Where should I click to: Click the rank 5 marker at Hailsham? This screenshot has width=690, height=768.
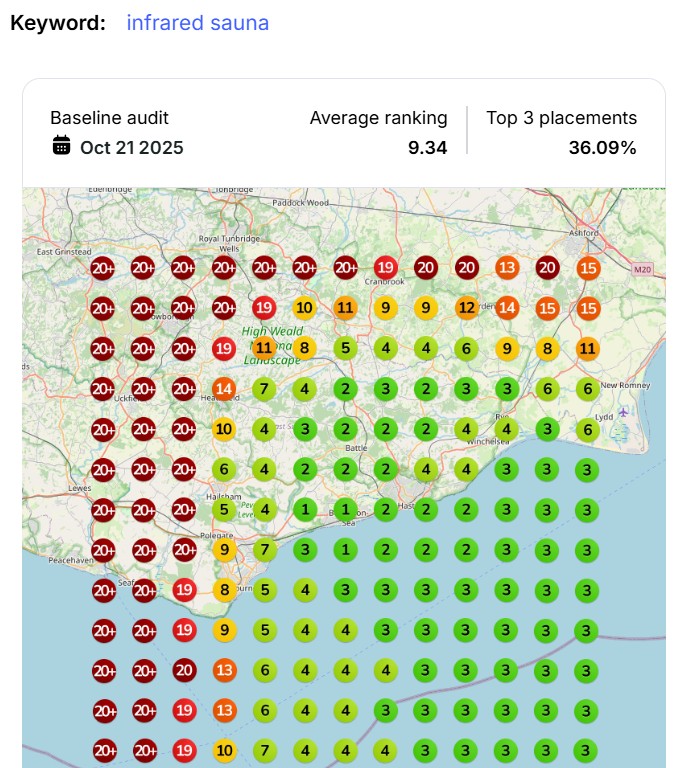point(223,511)
